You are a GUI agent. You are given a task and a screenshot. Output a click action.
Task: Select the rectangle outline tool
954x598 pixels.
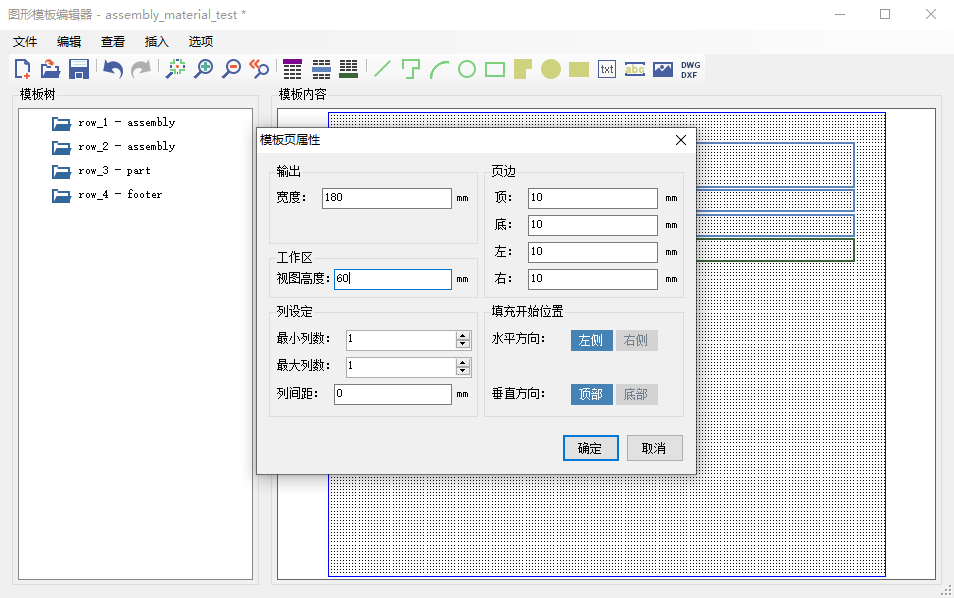495,69
